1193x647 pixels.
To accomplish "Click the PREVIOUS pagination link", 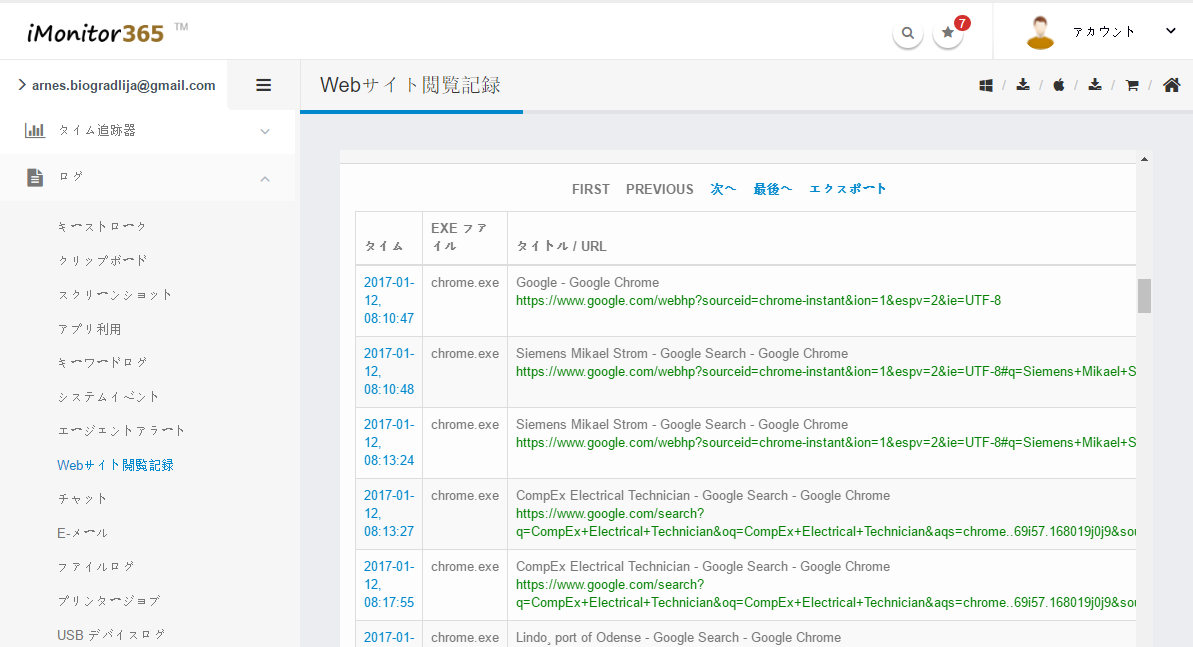I will (660, 189).
